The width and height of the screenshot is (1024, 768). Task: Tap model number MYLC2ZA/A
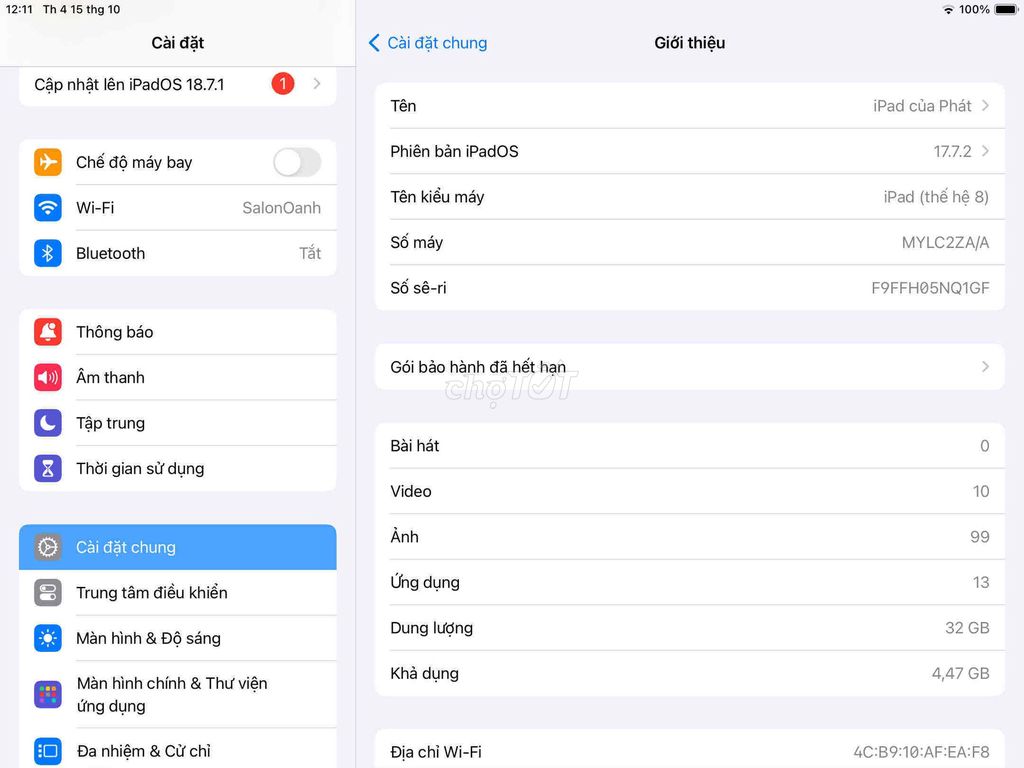945,242
